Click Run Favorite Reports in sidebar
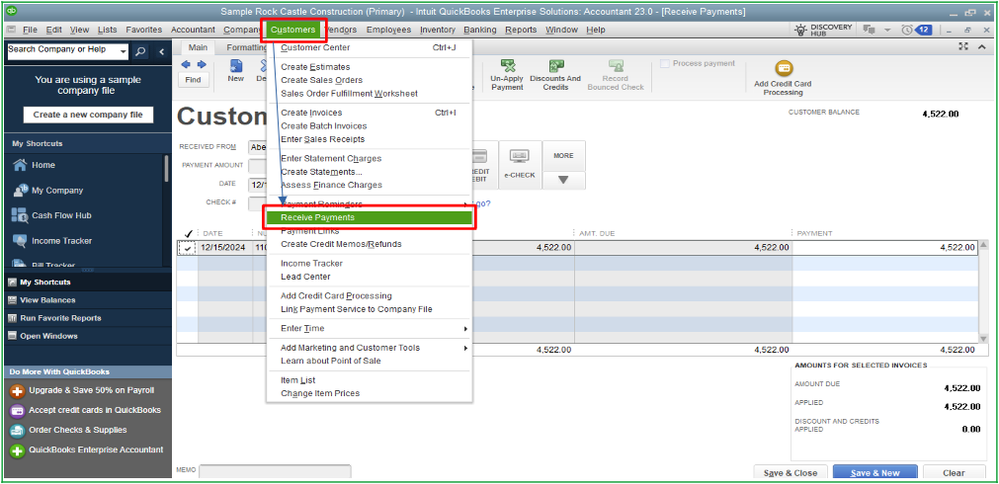The height and width of the screenshot is (484, 999). tap(60, 318)
